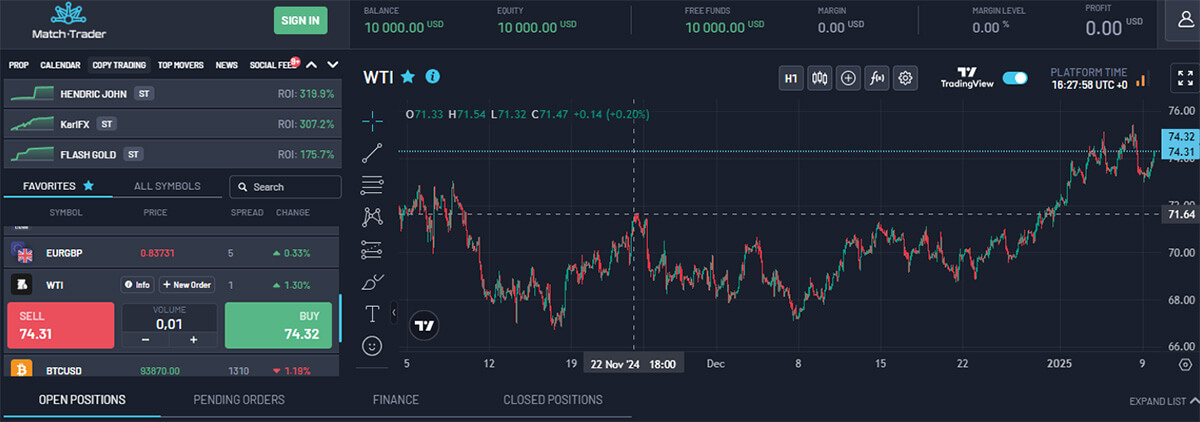Open the indicators f(x) menu
1200x422 pixels.
tap(877, 78)
